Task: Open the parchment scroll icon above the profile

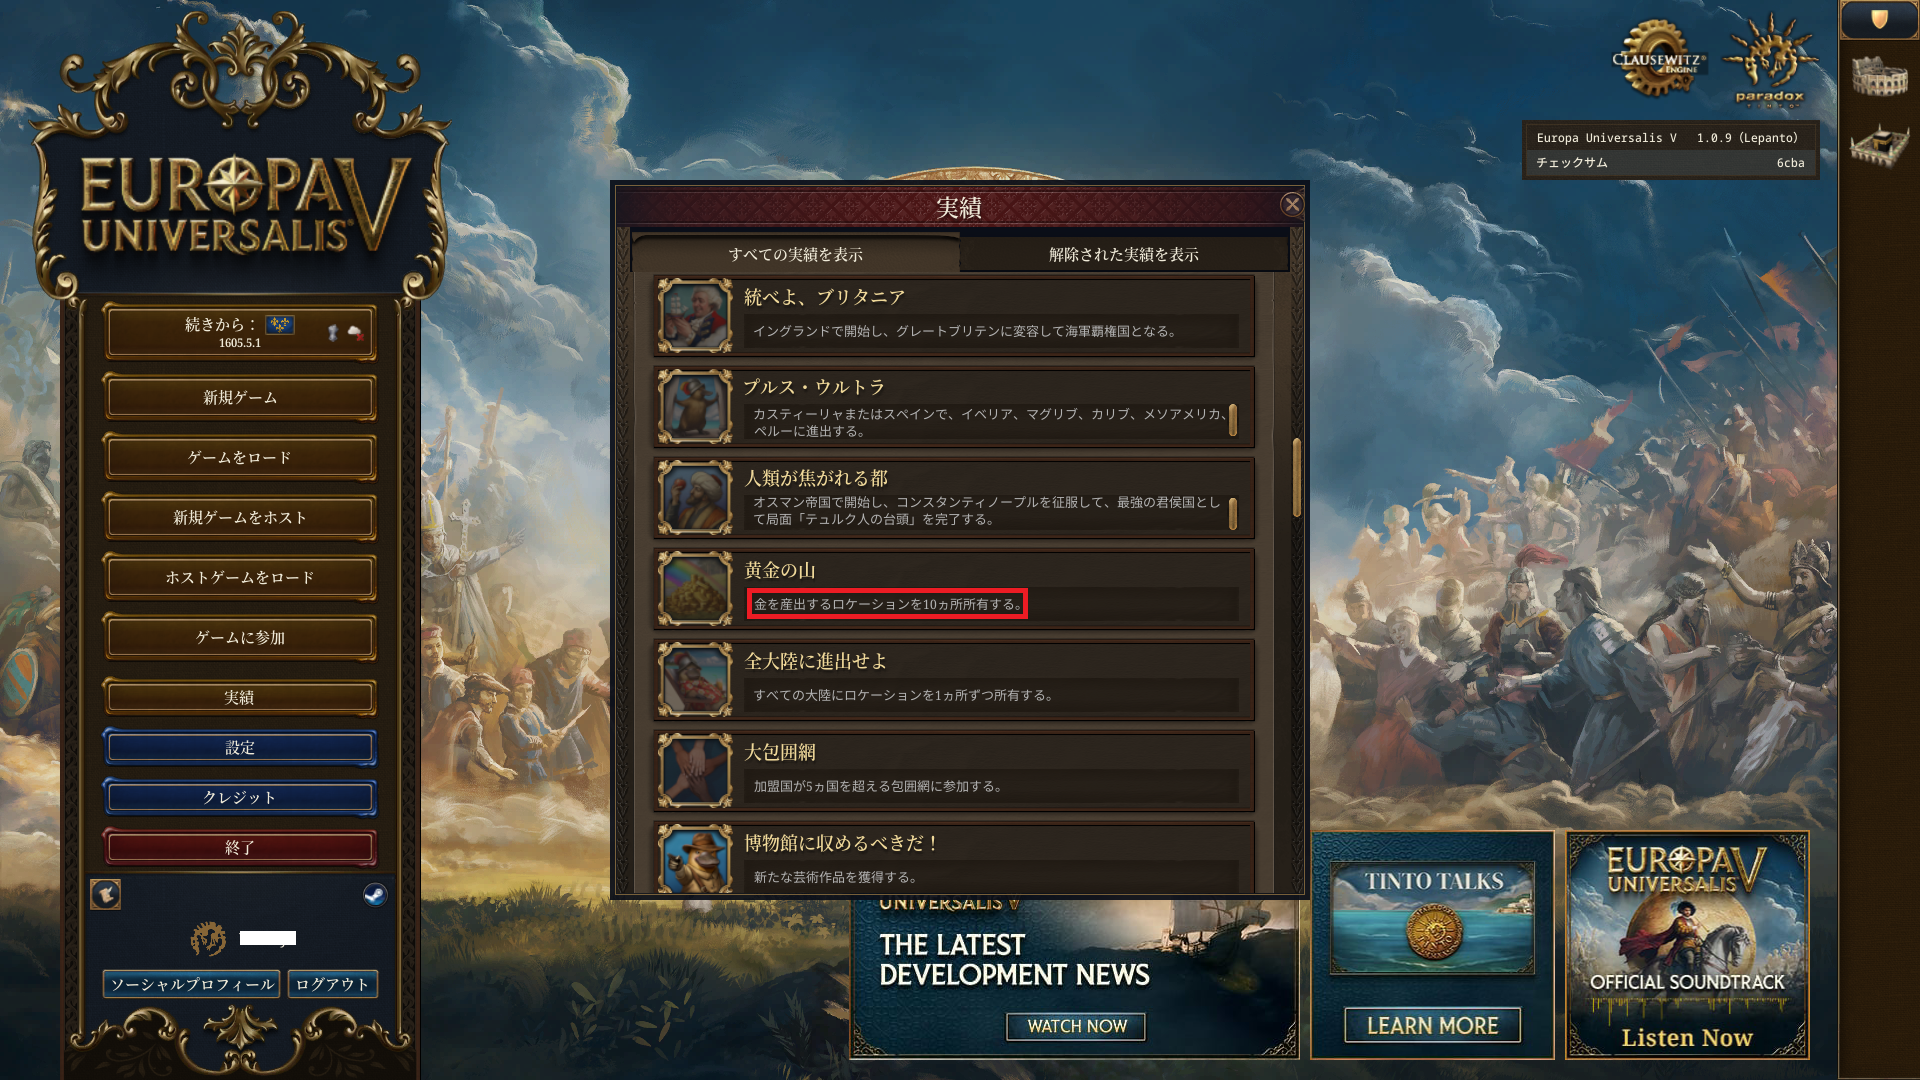Action: point(106,894)
